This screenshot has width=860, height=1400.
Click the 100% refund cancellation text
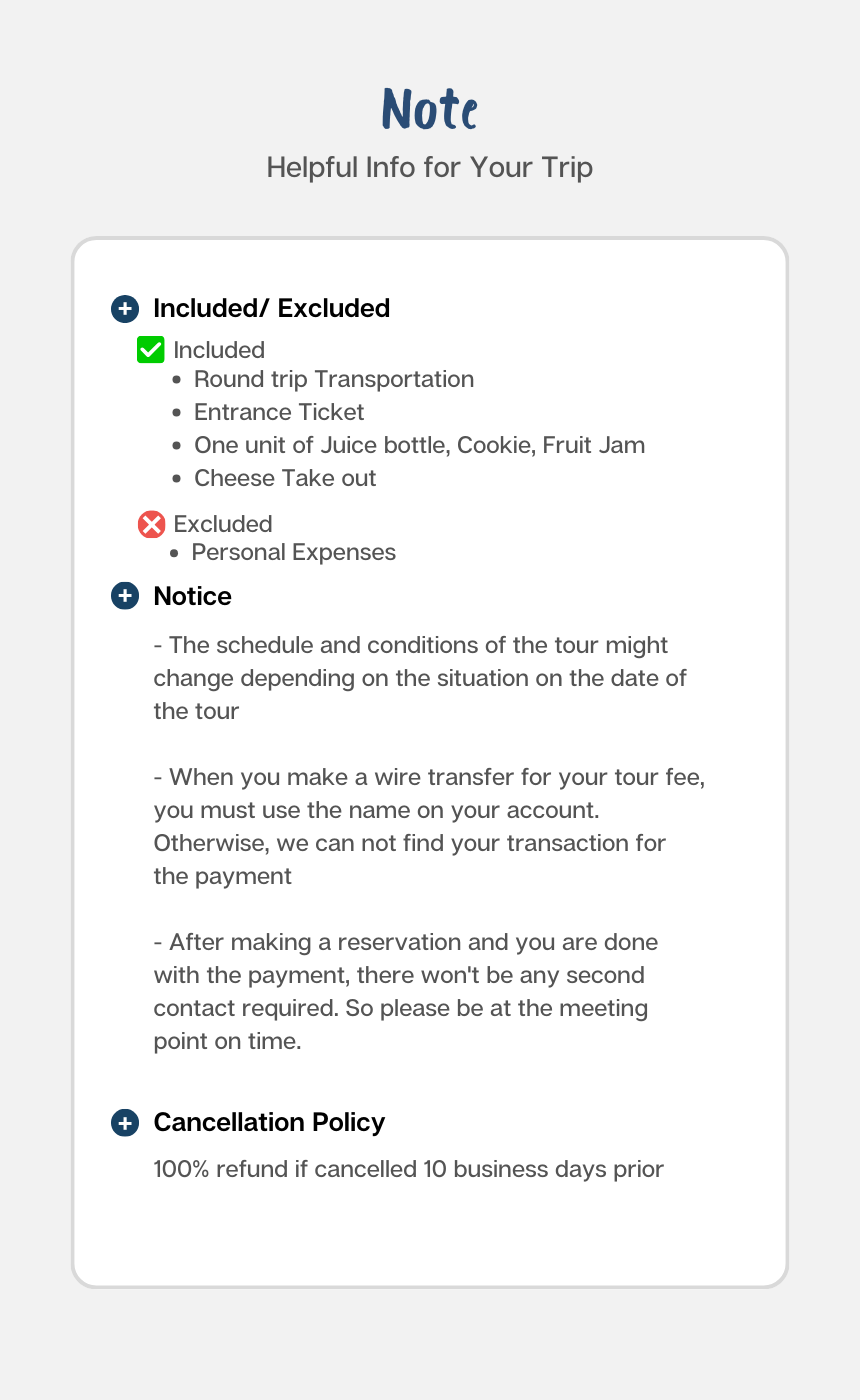coord(408,1169)
